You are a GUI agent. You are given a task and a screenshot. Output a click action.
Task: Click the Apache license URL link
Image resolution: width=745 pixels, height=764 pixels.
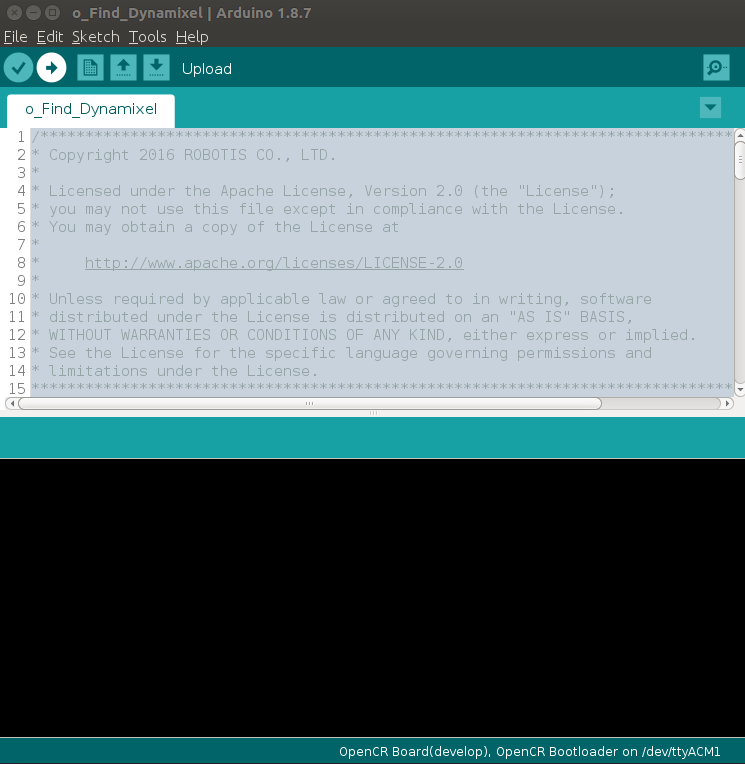coord(273,263)
